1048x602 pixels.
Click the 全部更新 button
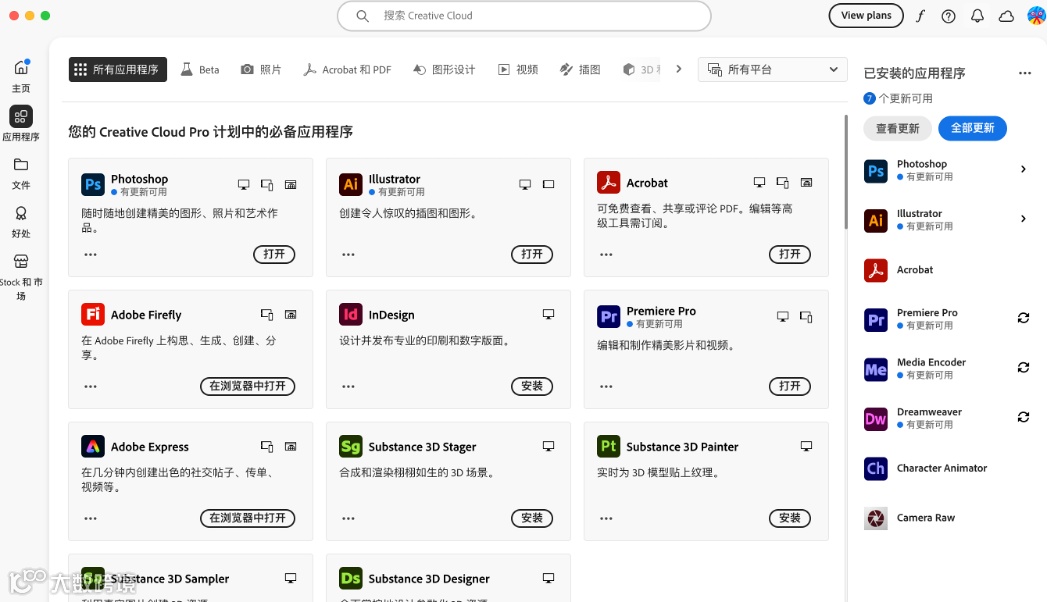click(x=972, y=128)
